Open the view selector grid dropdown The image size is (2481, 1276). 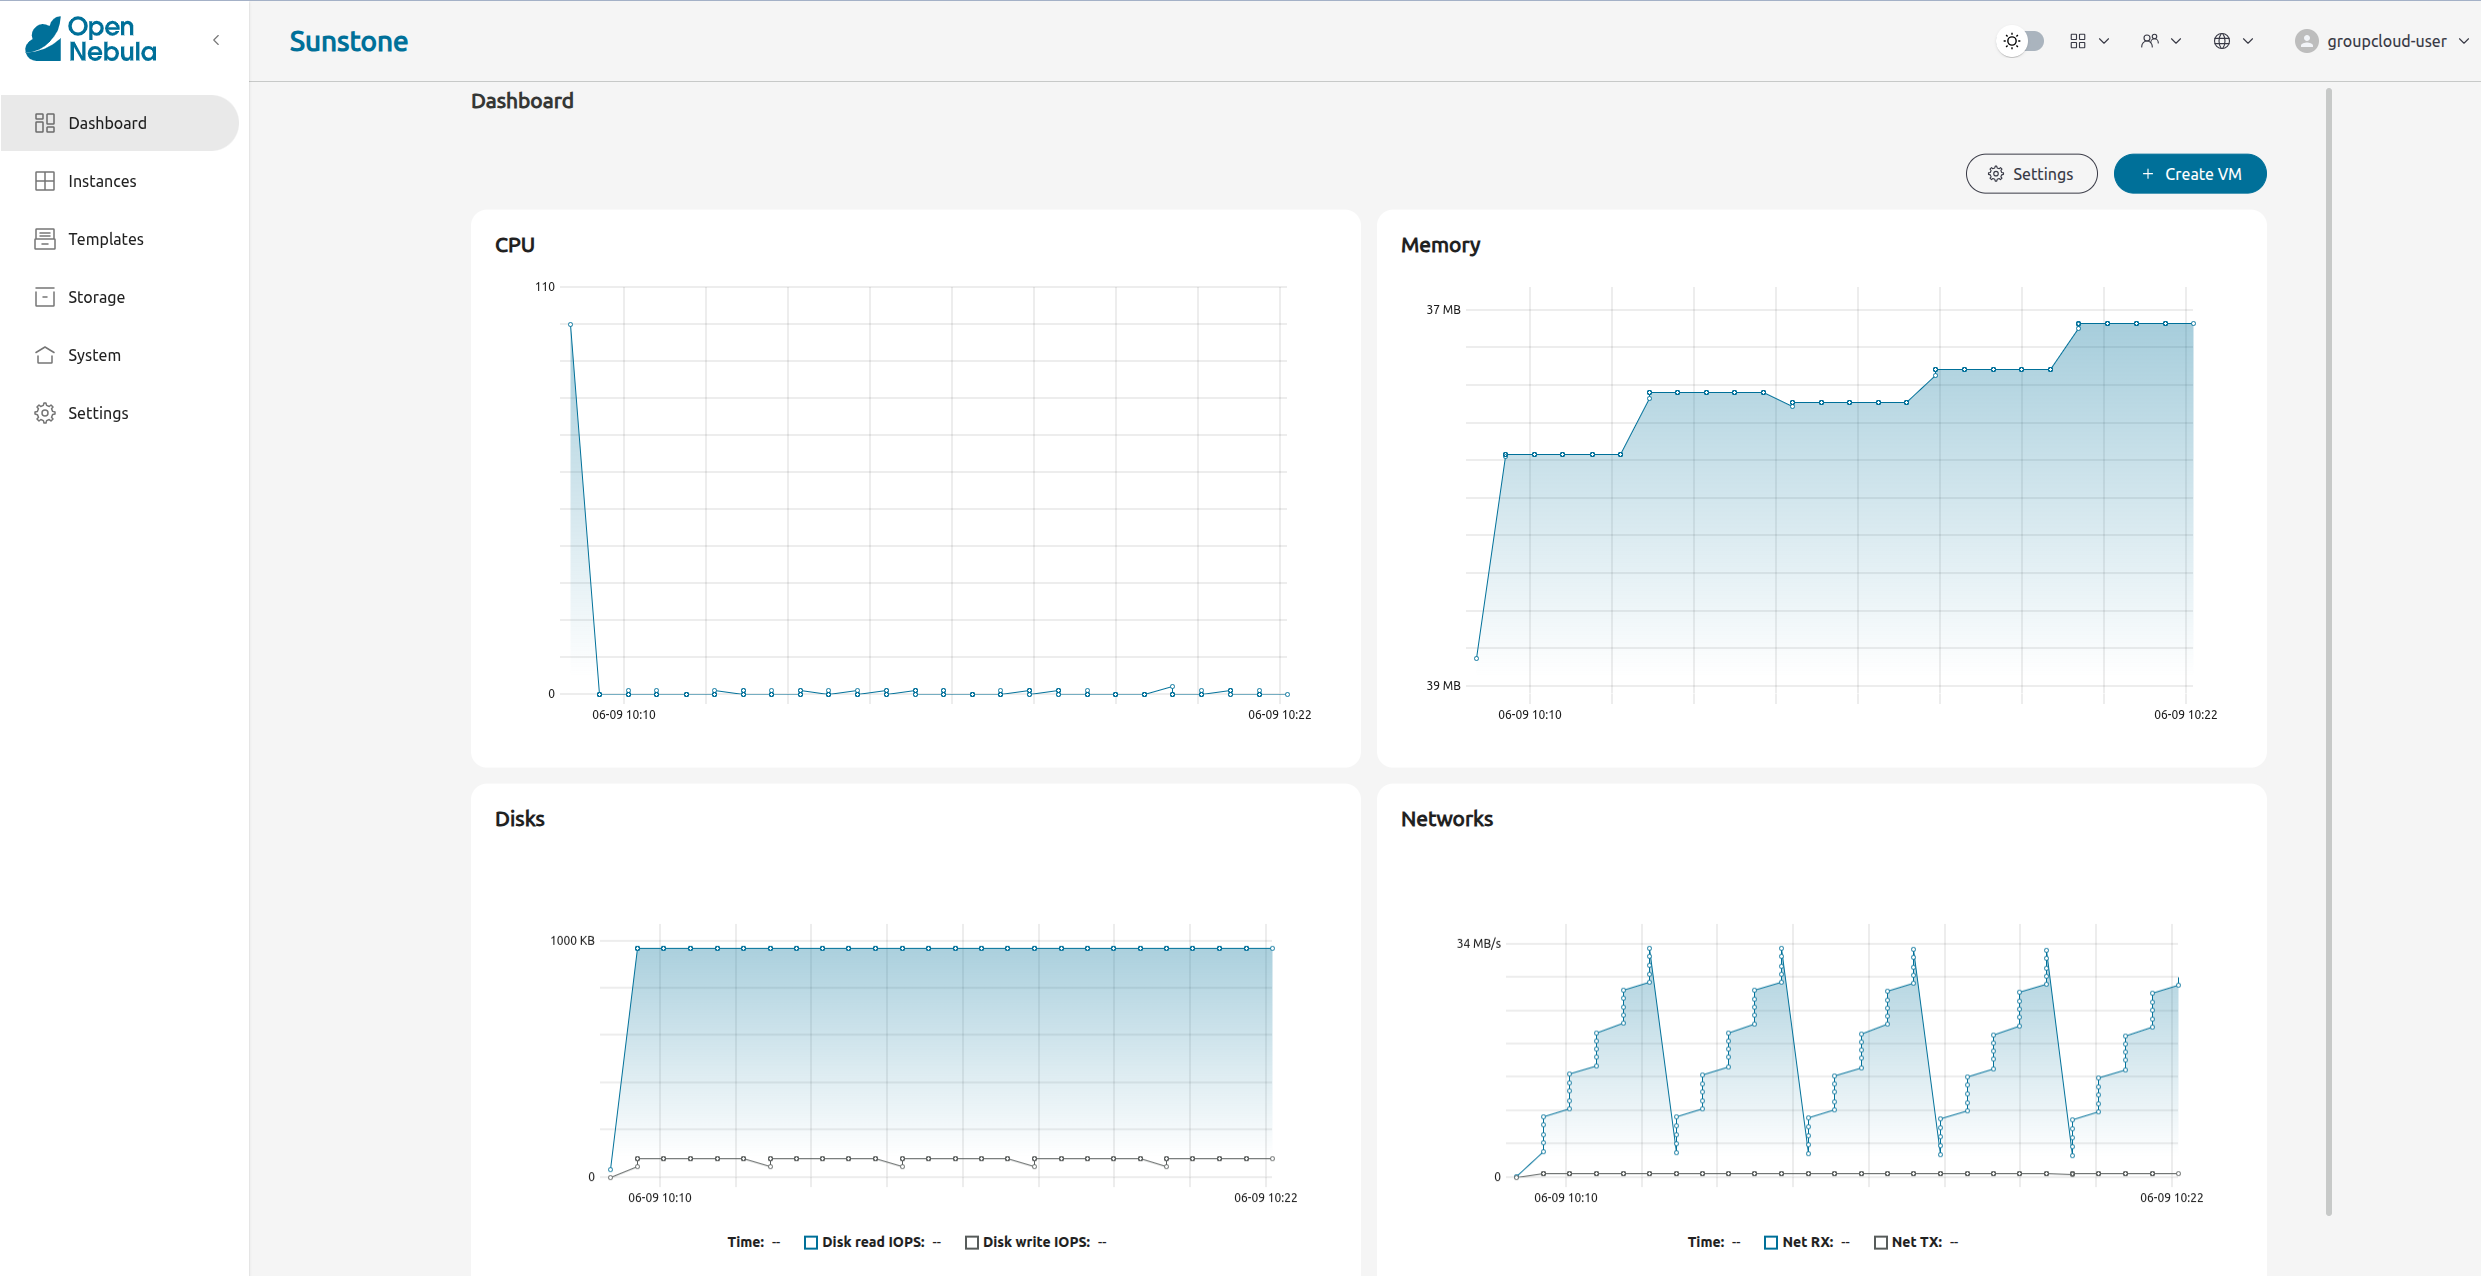point(2089,41)
